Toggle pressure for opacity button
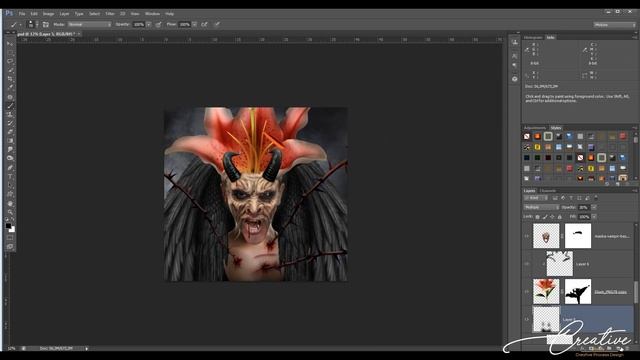Image resolution: width=640 pixels, height=360 pixels. [158, 24]
